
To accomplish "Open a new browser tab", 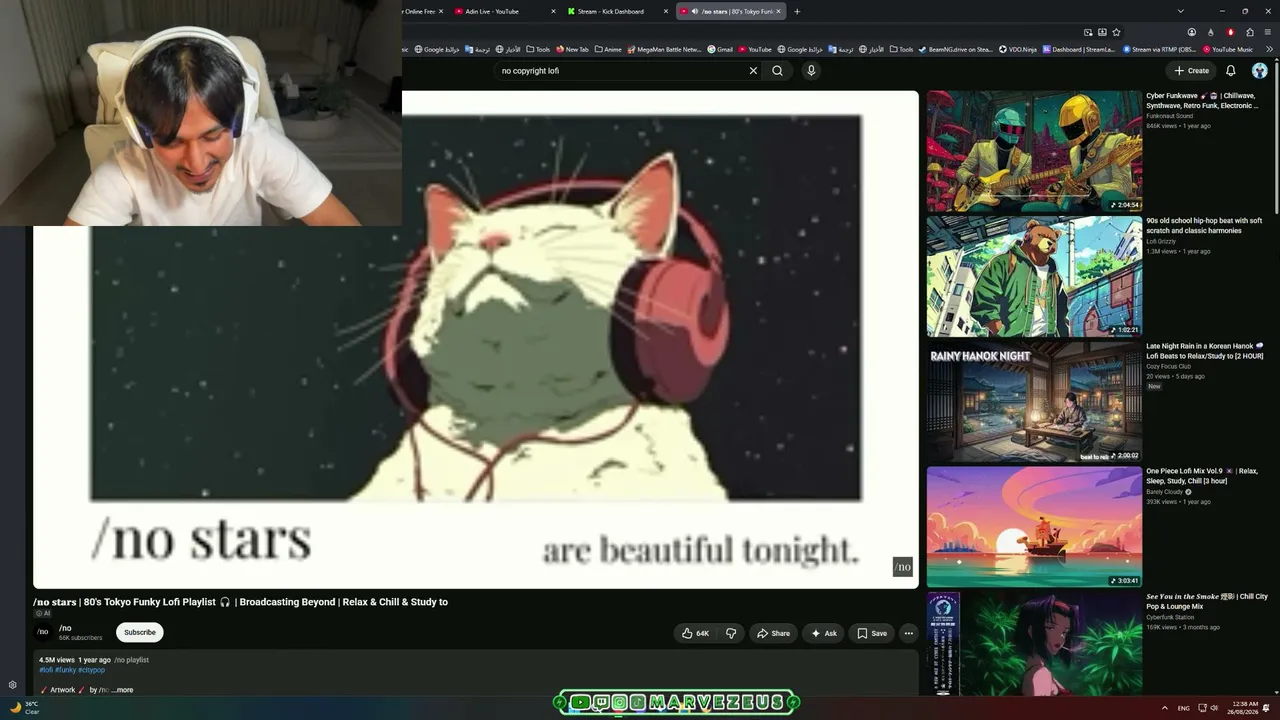I will click(x=797, y=11).
